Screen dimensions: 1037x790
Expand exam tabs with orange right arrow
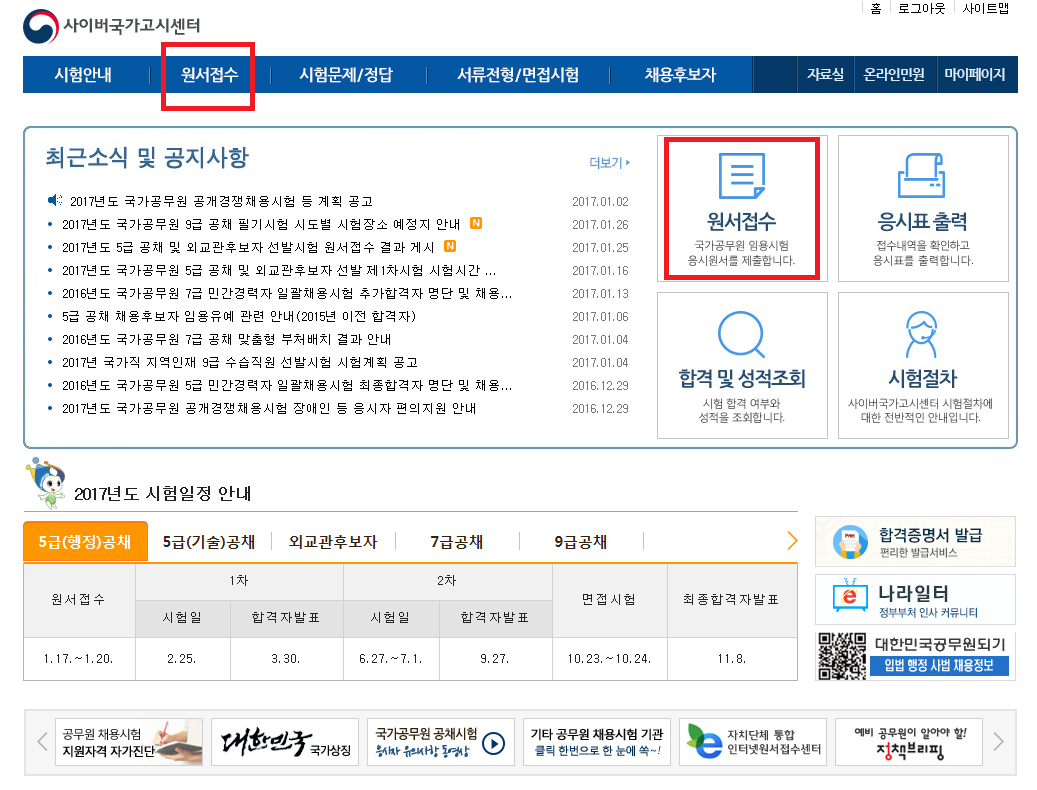[792, 541]
